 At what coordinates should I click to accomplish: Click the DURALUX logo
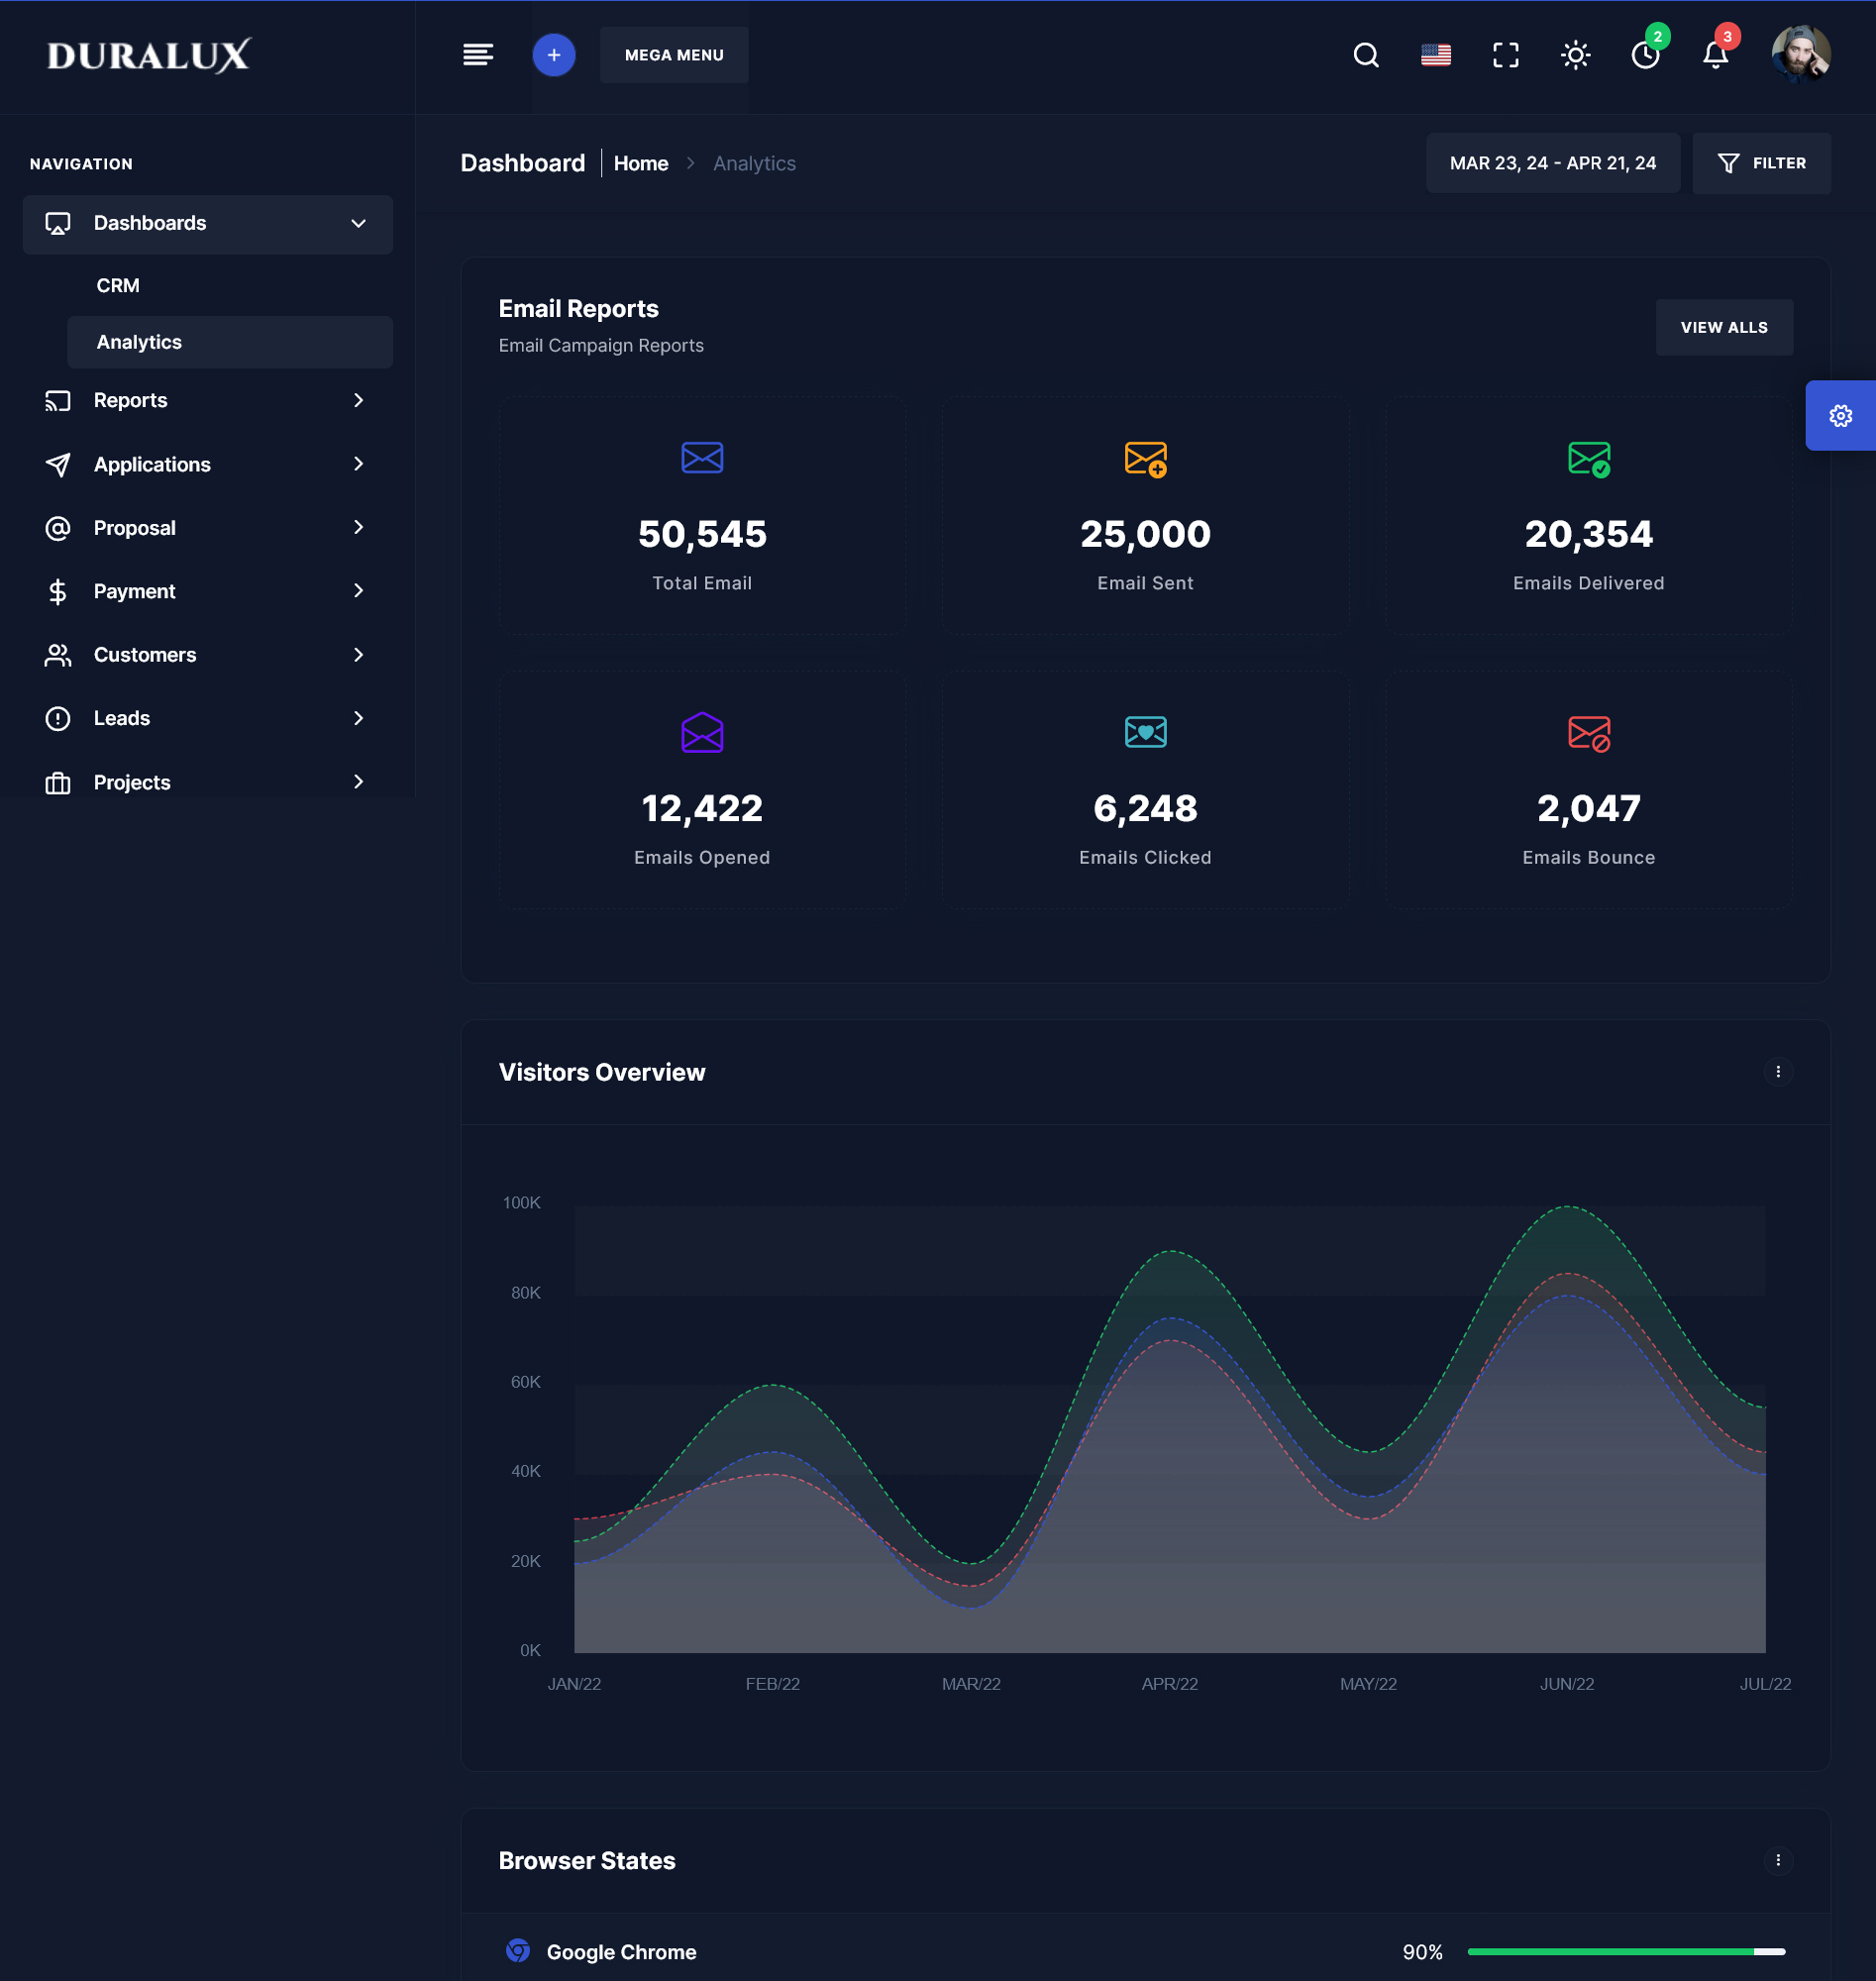149,56
